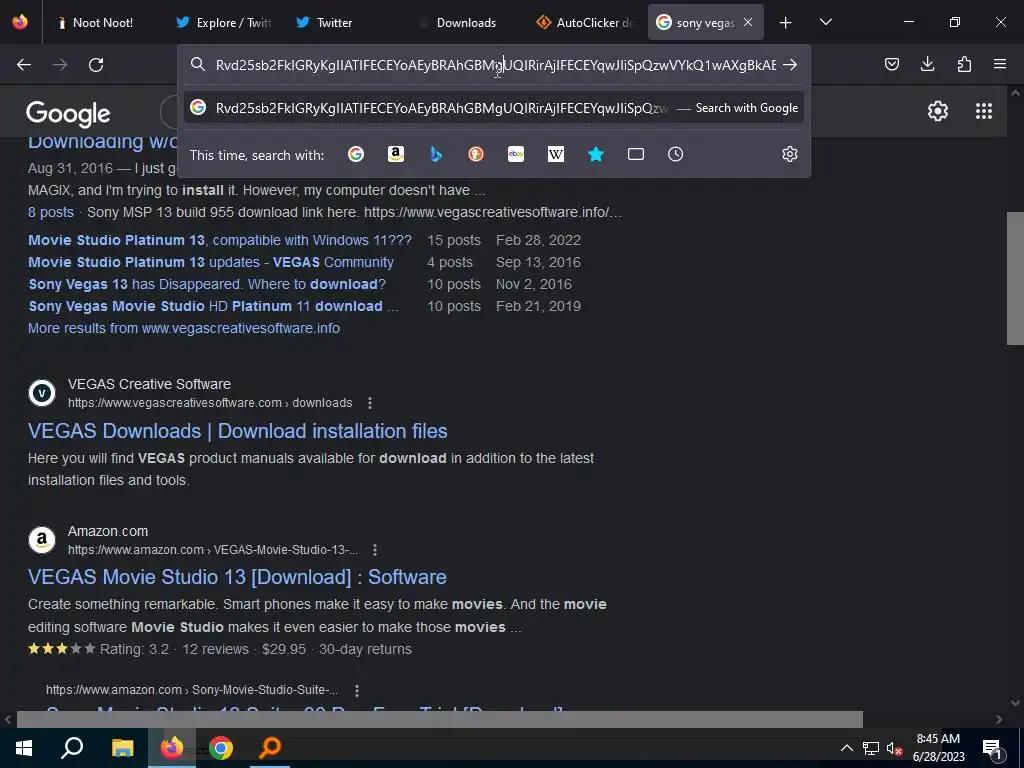Search this time with eBay
The width and height of the screenshot is (1024, 768).
pos(516,154)
